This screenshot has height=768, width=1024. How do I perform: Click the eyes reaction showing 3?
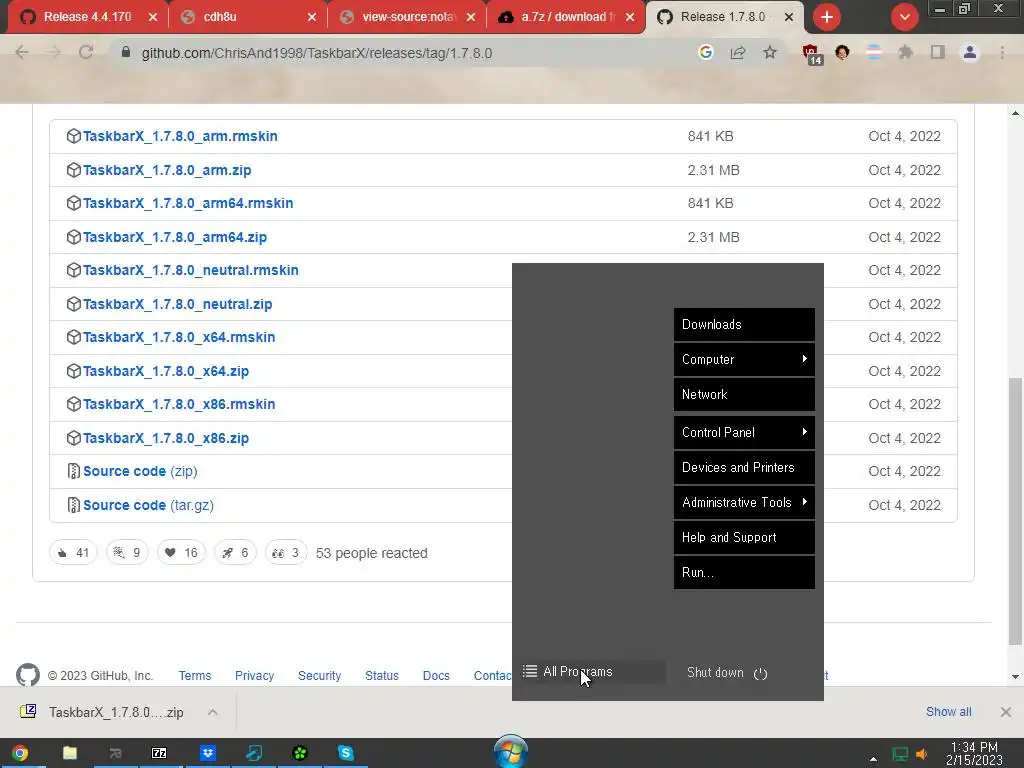click(x=286, y=552)
